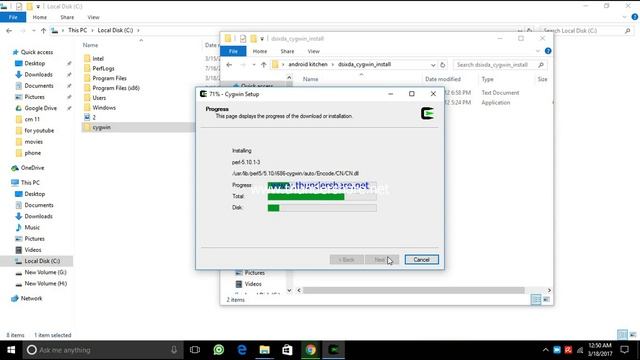
Task: Select the Windows folder
Action: (104, 108)
